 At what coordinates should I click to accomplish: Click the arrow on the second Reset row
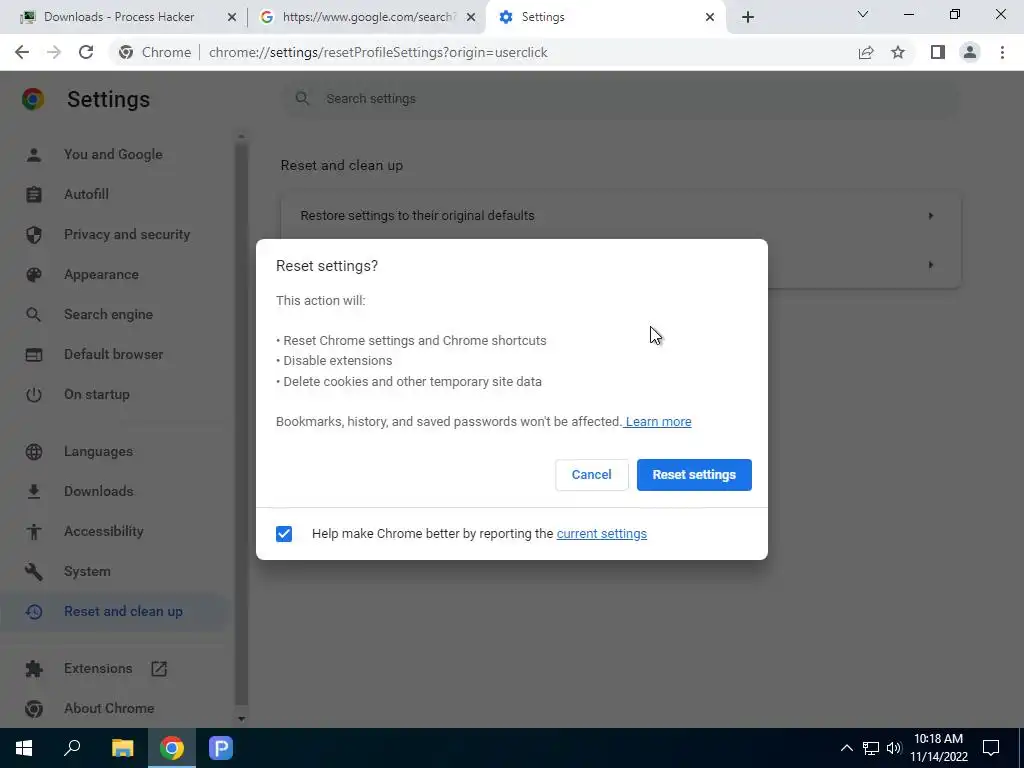[931, 264]
